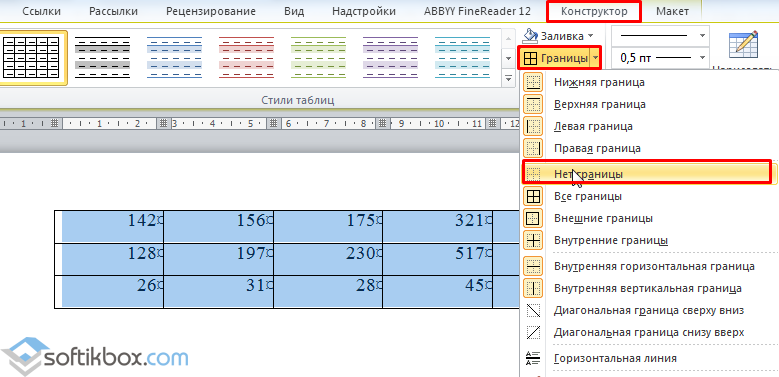Open the Границы dropdown arrow
The width and height of the screenshot is (779, 377).
coord(595,59)
